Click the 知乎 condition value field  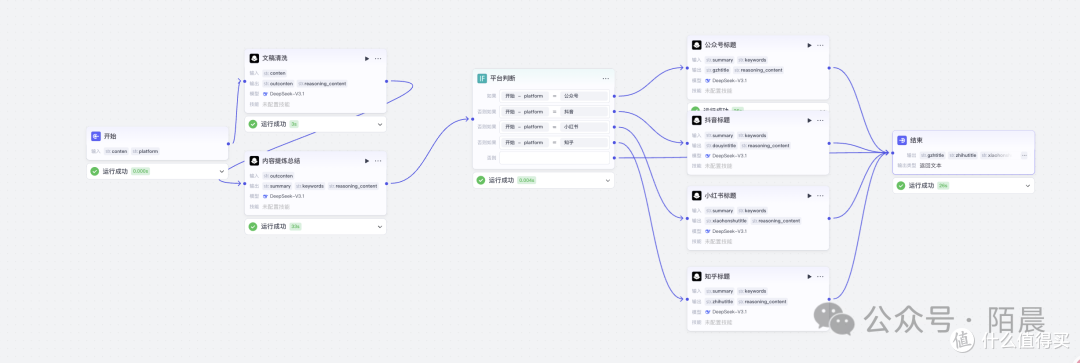[x=585, y=143]
